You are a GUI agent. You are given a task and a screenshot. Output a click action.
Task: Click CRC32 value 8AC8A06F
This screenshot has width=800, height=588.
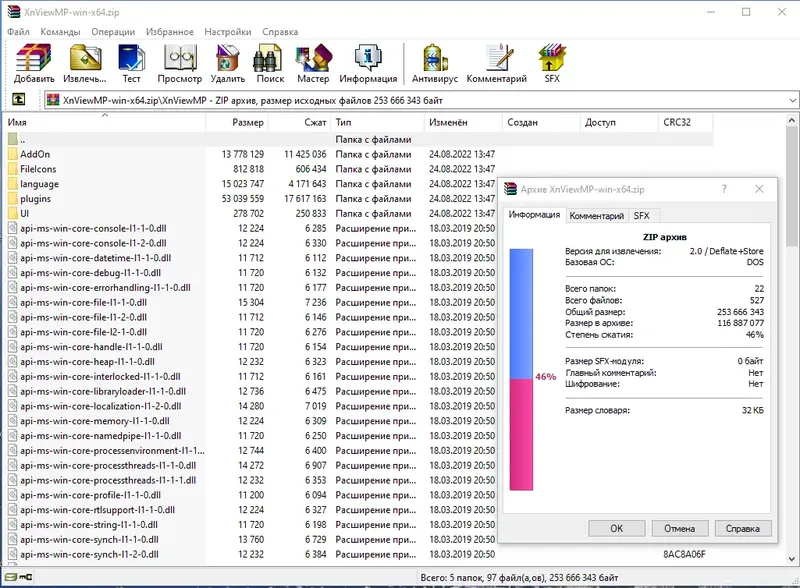pos(684,554)
